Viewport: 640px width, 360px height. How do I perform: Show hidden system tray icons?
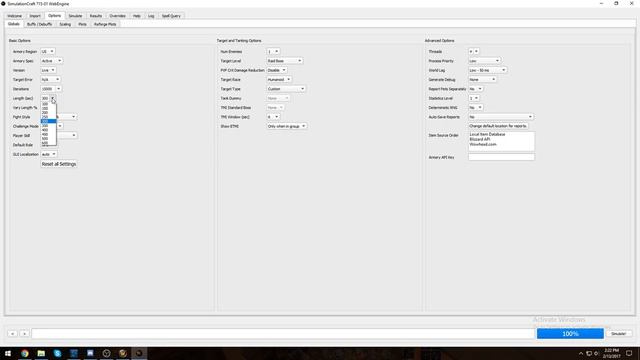click(581, 353)
